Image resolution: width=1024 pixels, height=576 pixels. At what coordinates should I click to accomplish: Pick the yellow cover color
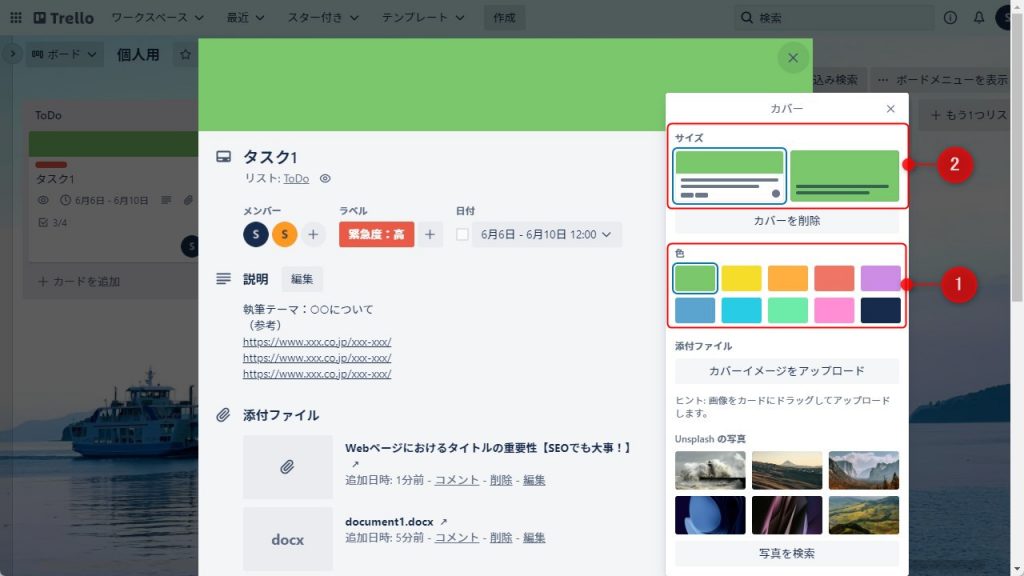pyautogui.click(x=741, y=278)
